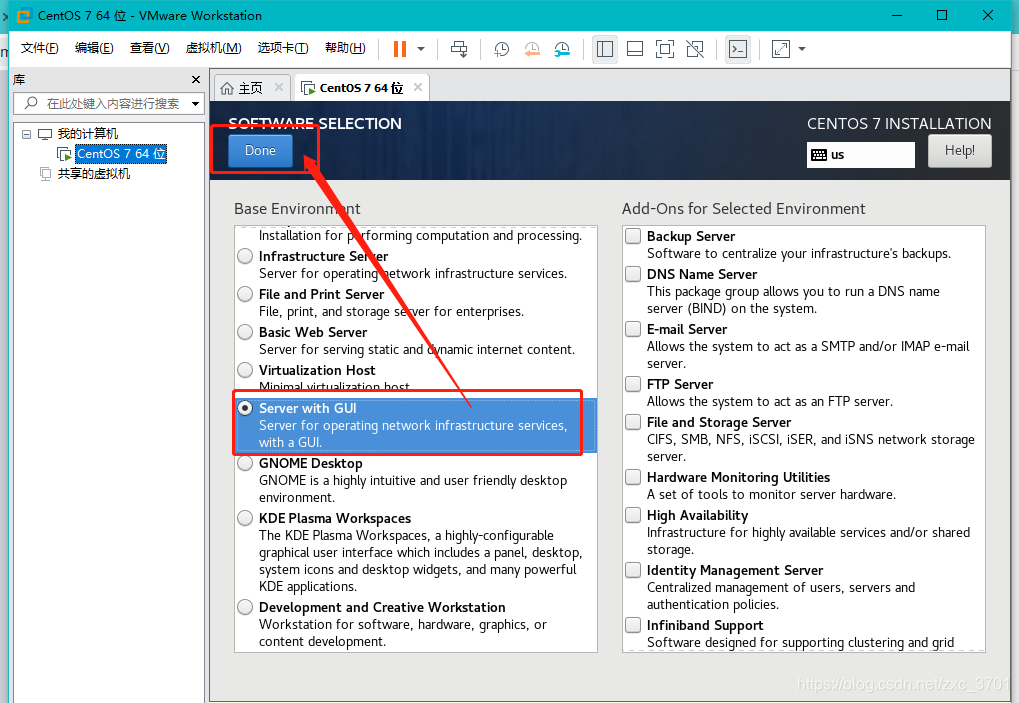Click the Done button
1019x703 pixels.
pos(261,151)
